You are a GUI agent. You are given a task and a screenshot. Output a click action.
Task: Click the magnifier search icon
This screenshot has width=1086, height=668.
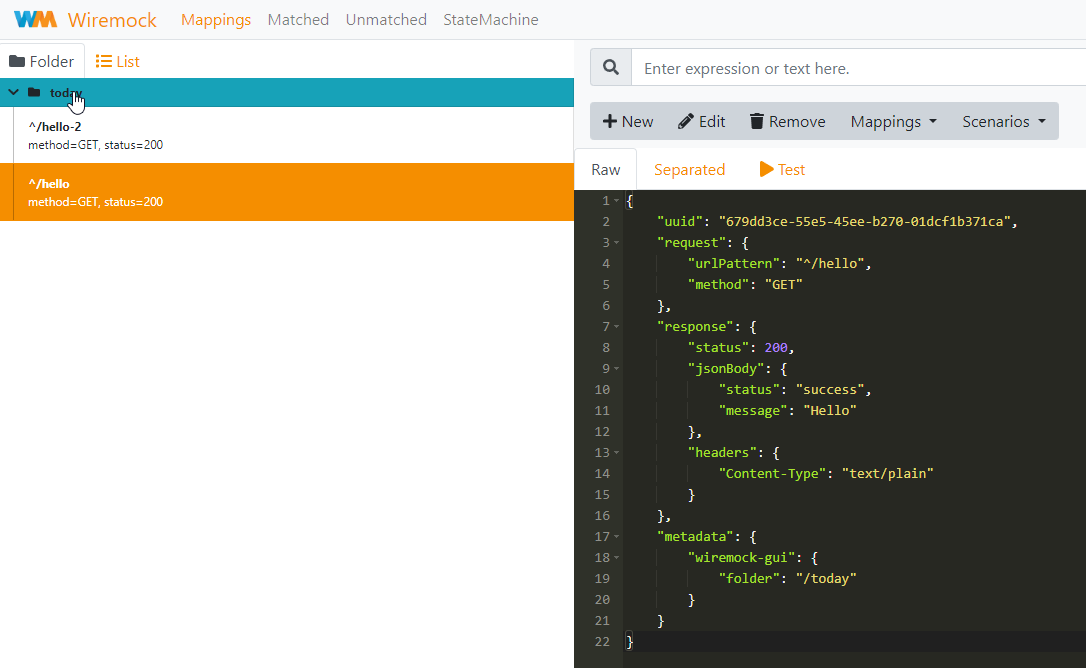pos(611,68)
